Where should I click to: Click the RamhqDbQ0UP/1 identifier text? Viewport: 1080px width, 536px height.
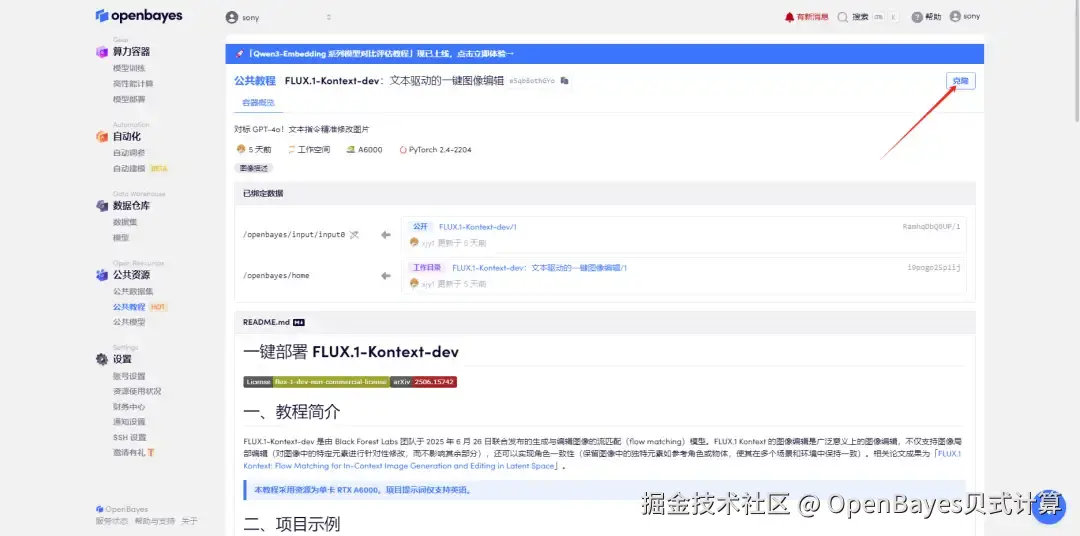click(931, 227)
